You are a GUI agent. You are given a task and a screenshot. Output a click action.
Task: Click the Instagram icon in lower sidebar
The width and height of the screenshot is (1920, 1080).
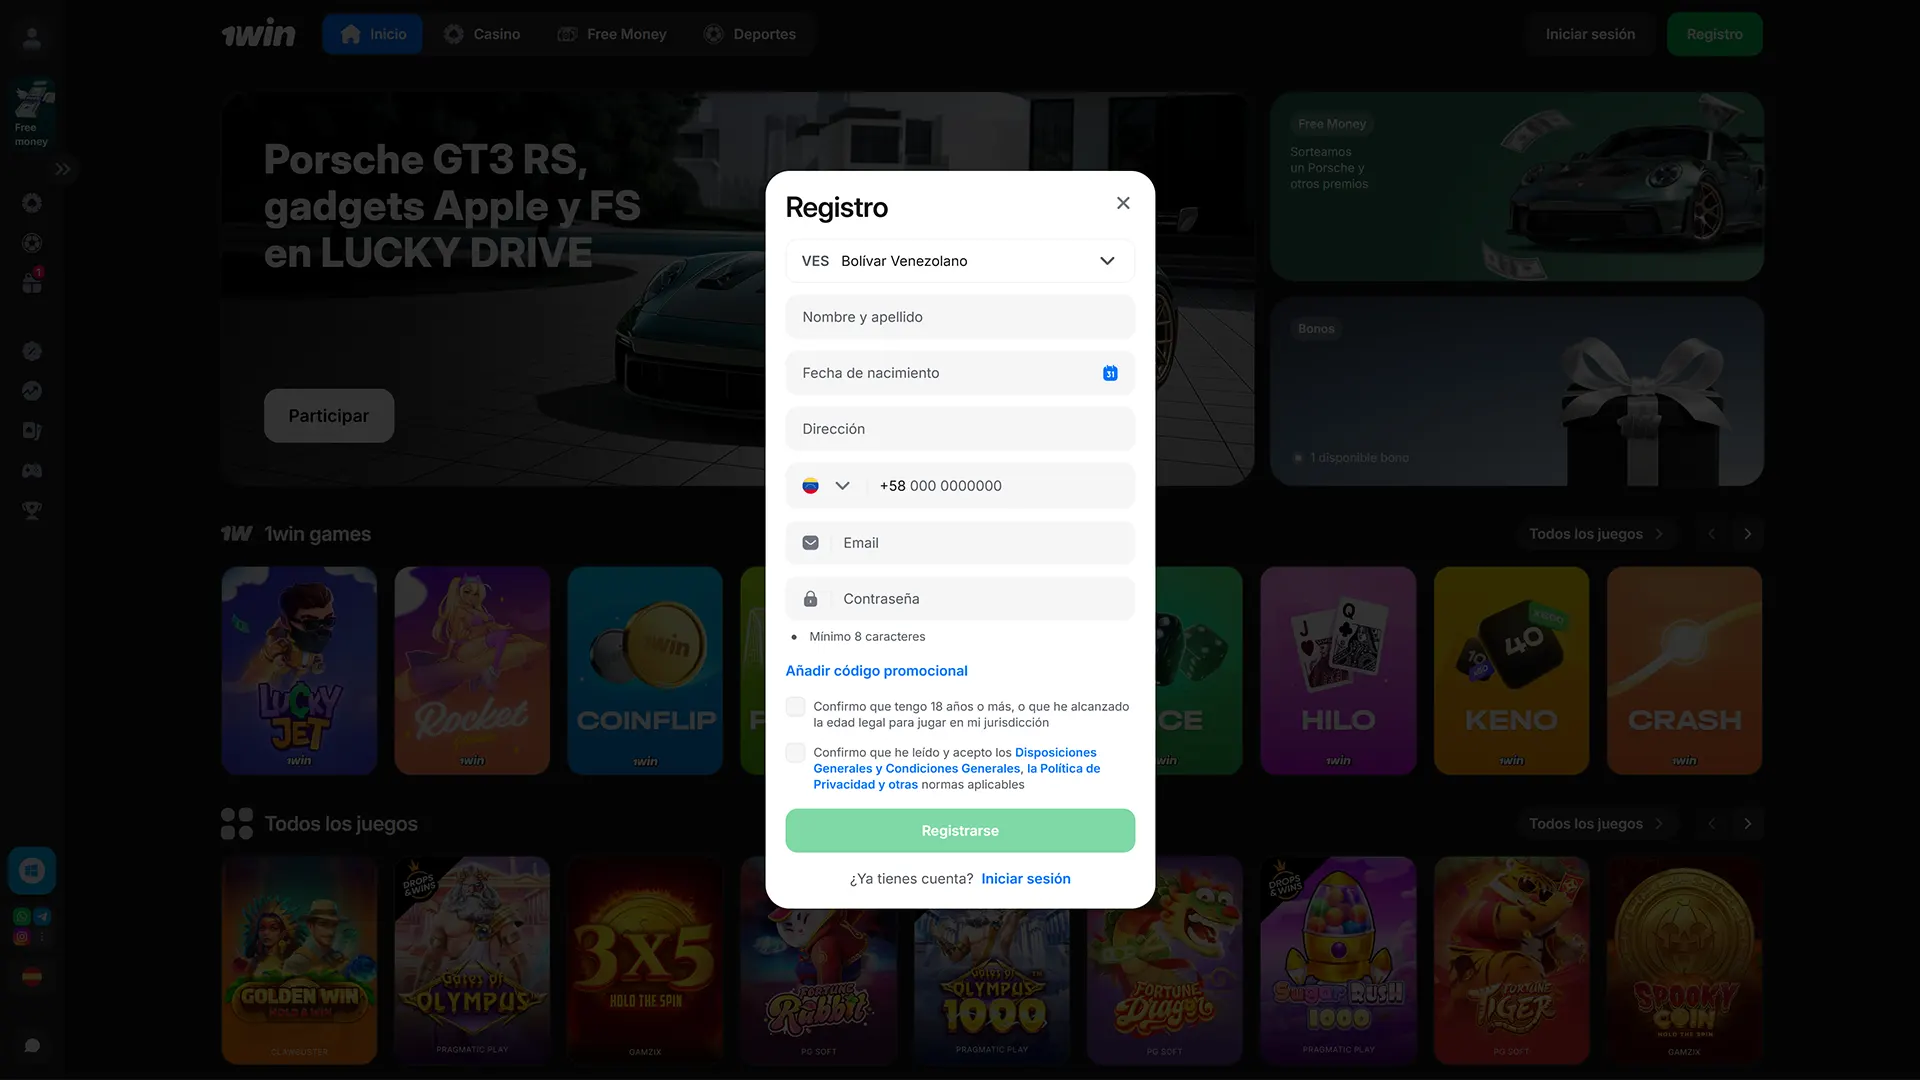click(20, 937)
